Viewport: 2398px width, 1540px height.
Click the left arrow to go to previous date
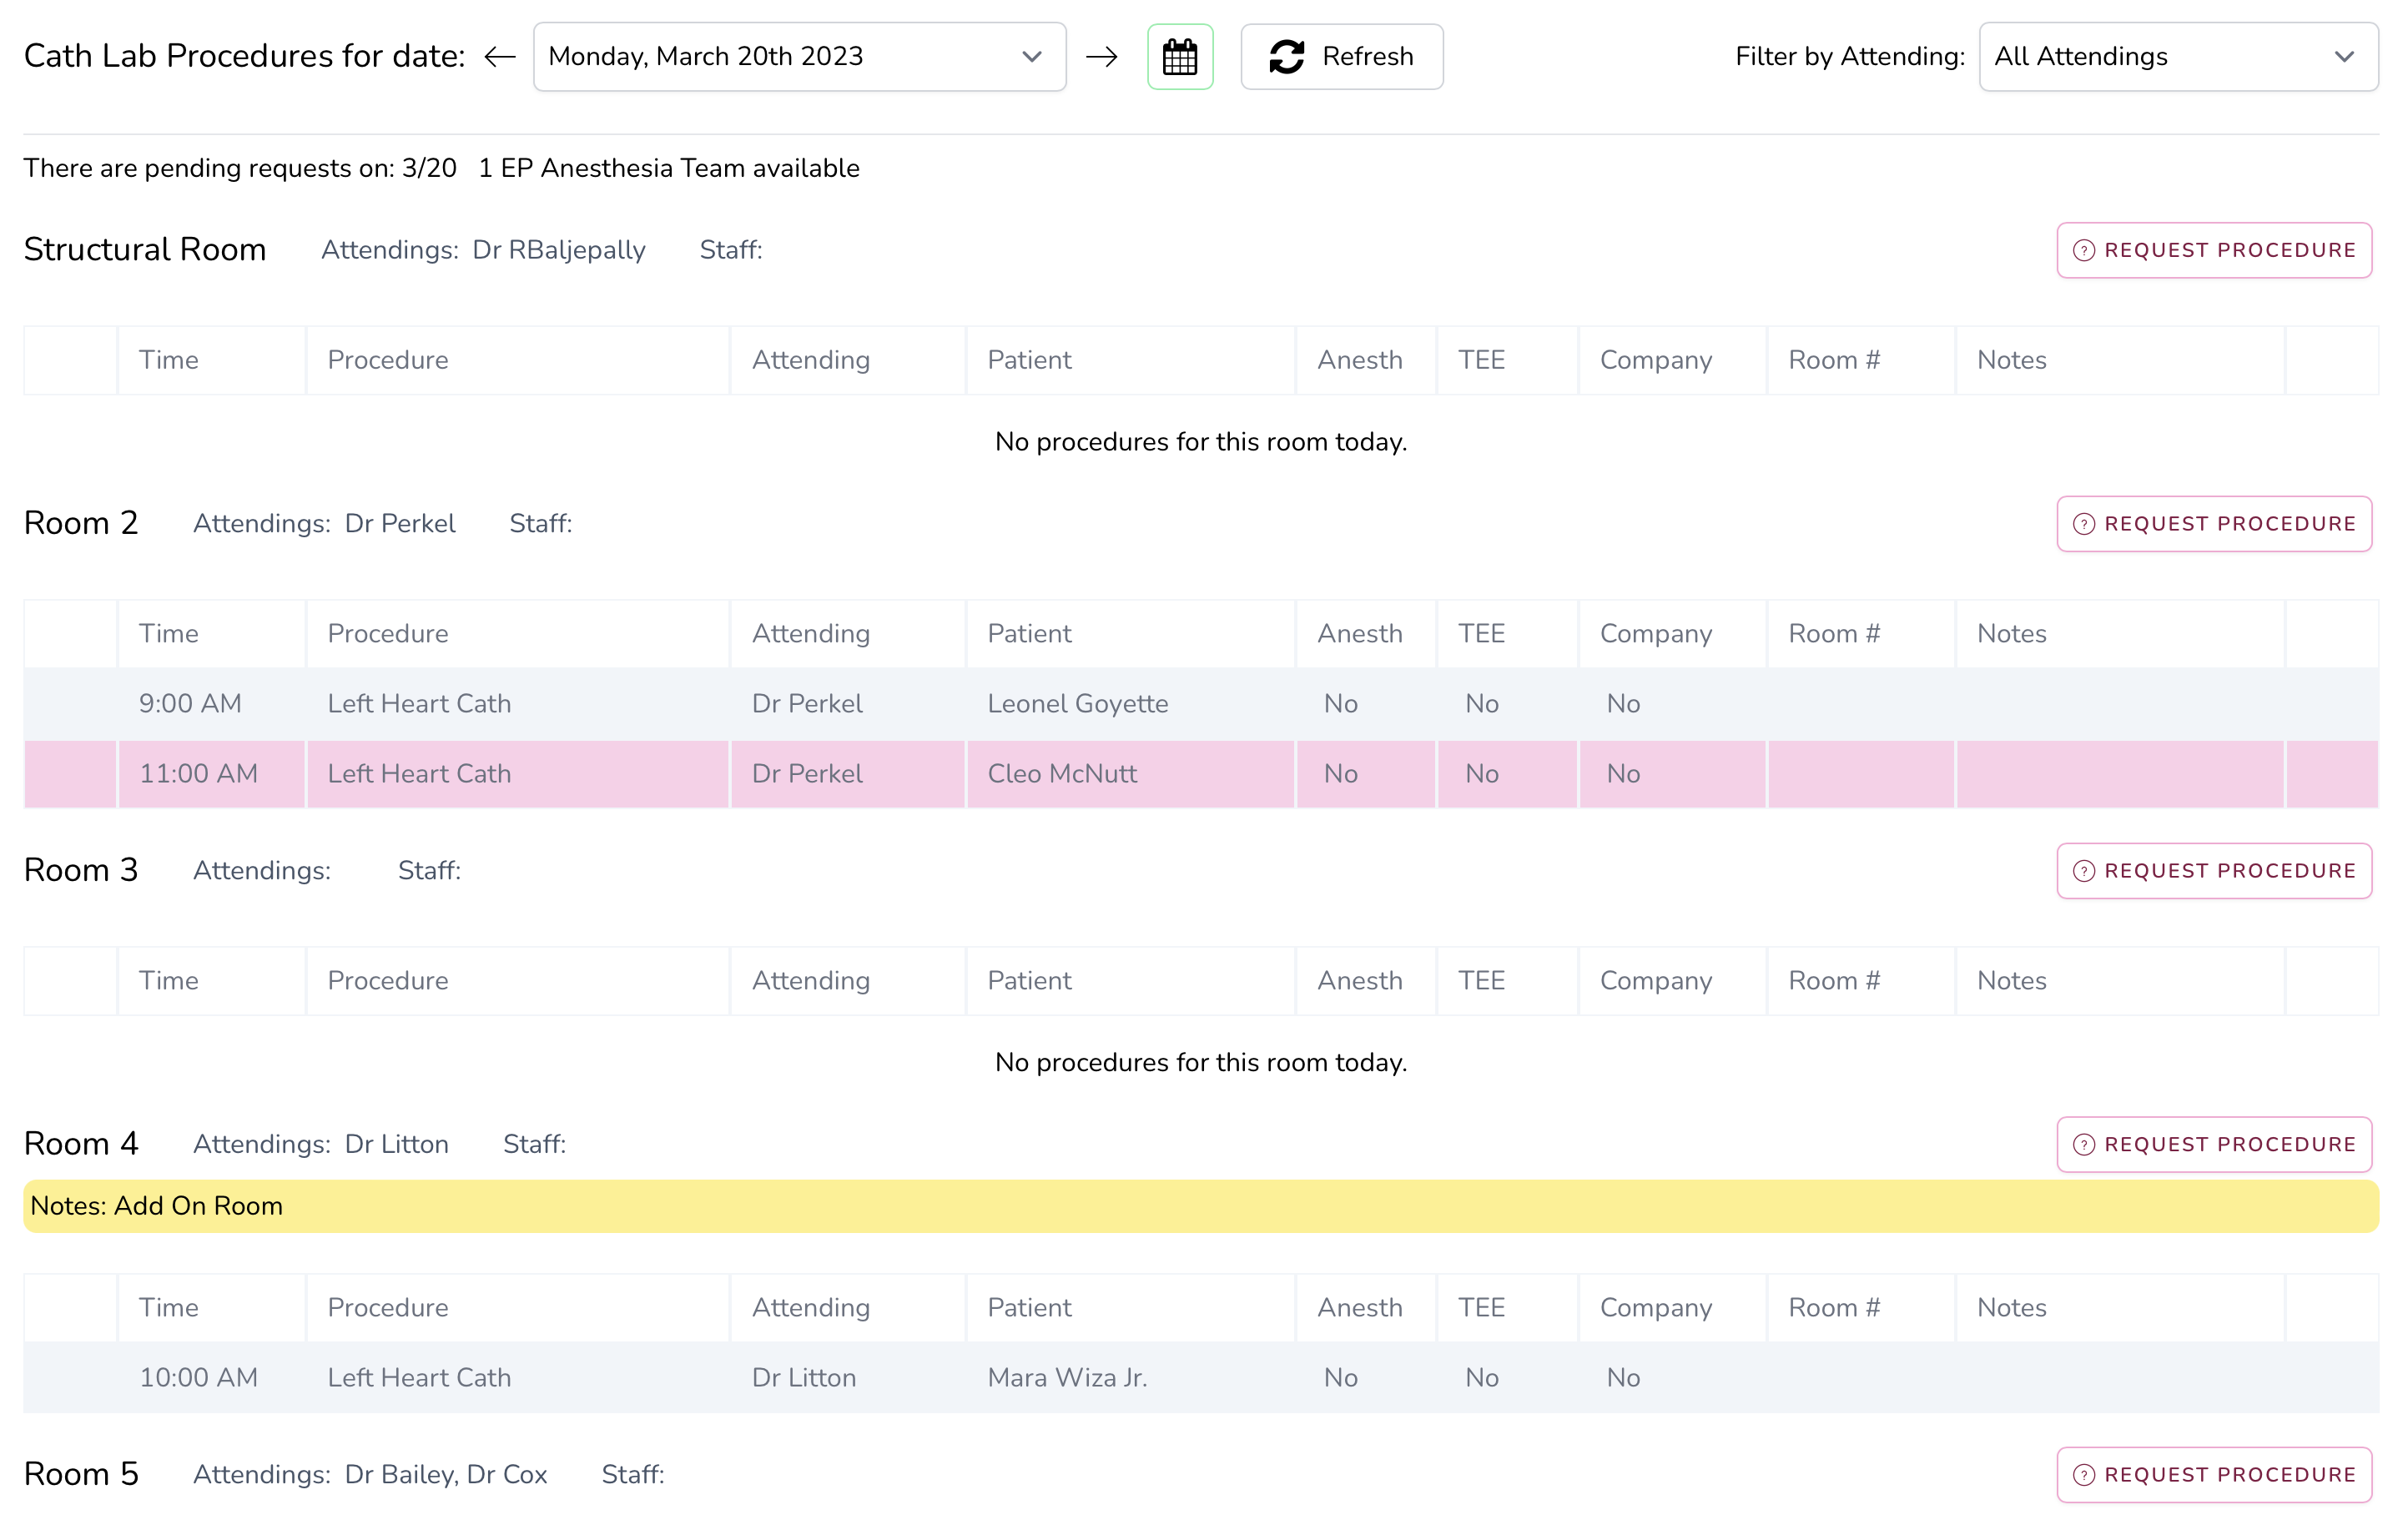499,57
